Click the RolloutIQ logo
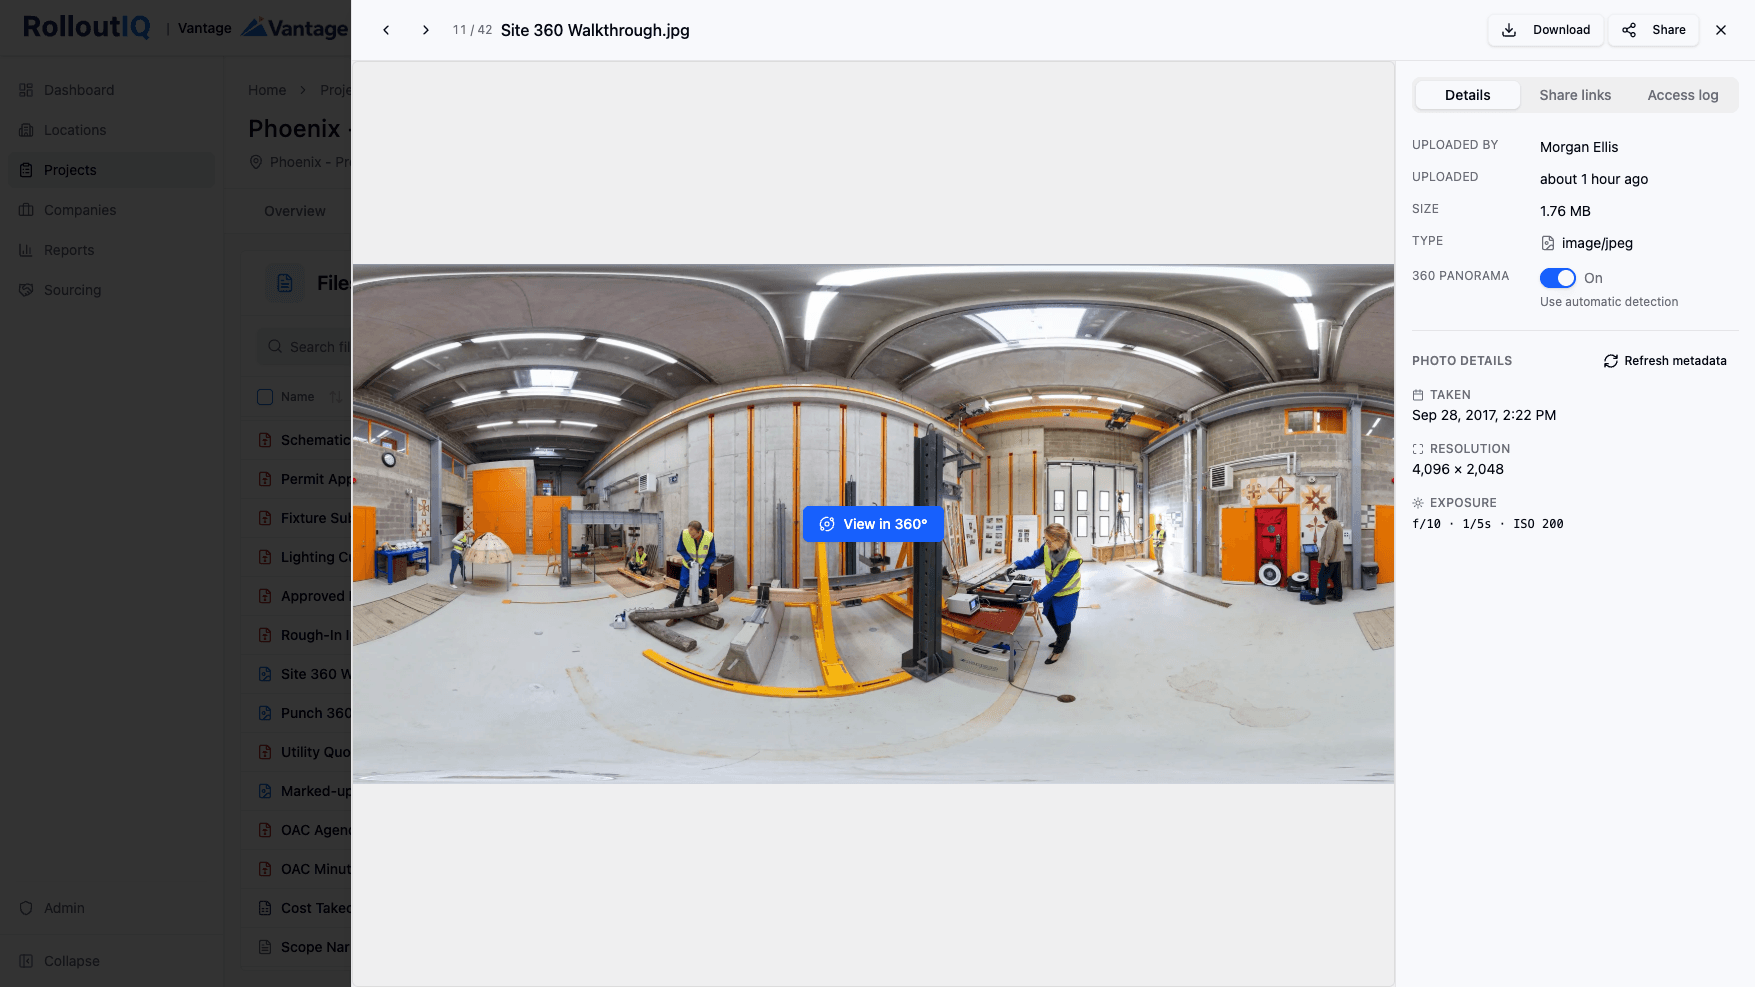Screen dimensions: 1755x987 click(86, 27)
